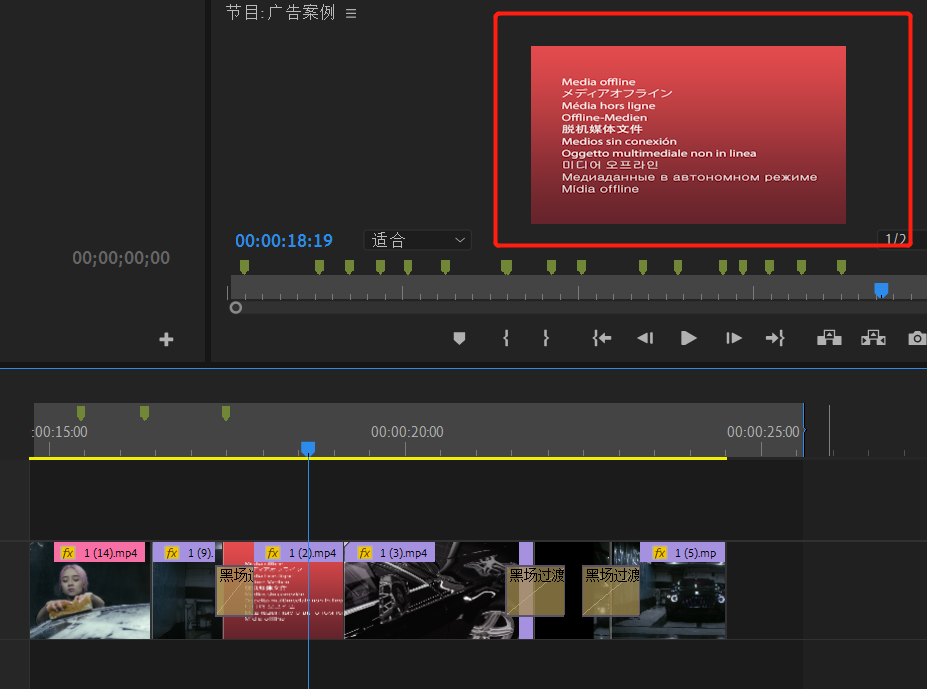Click the Mark In bracket icon
Screen dimensions: 927x689
[x=506, y=339]
